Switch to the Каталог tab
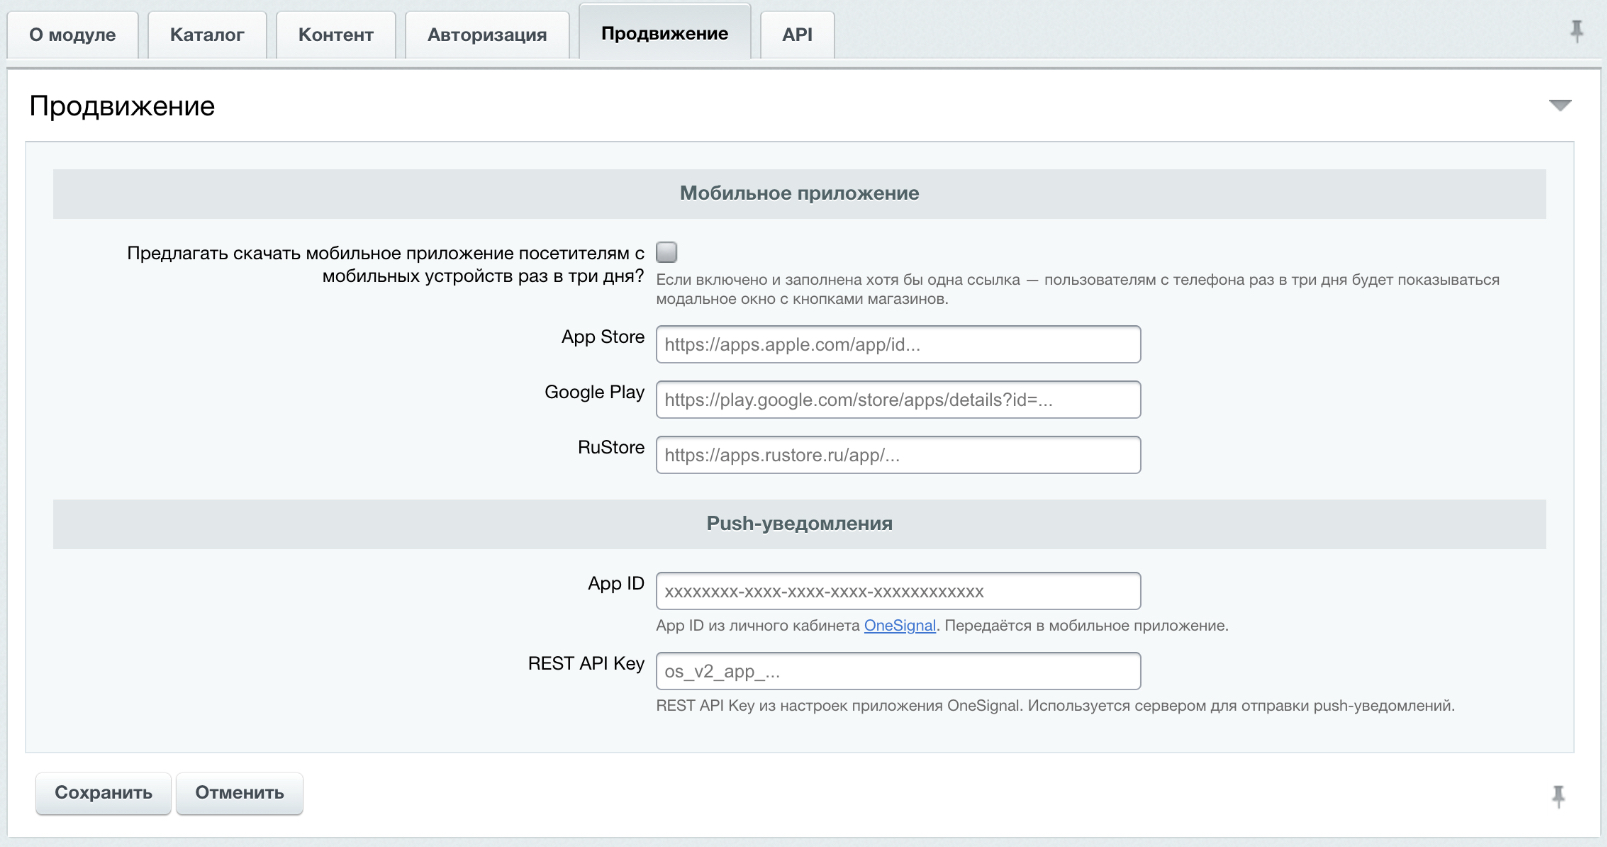The image size is (1607, 847). click(x=207, y=35)
